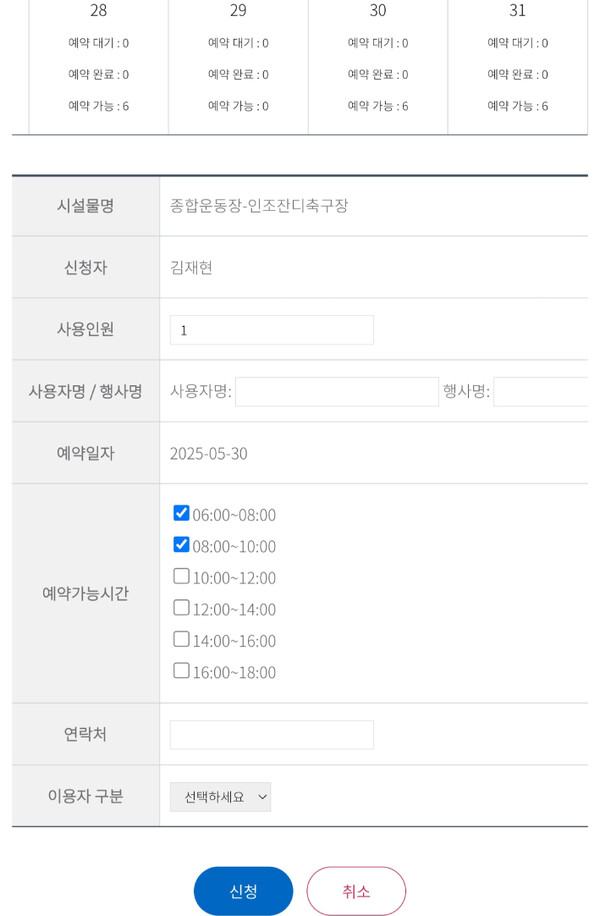Select calendar day 31
The height and width of the screenshot is (916, 600).
coord(517,11)
